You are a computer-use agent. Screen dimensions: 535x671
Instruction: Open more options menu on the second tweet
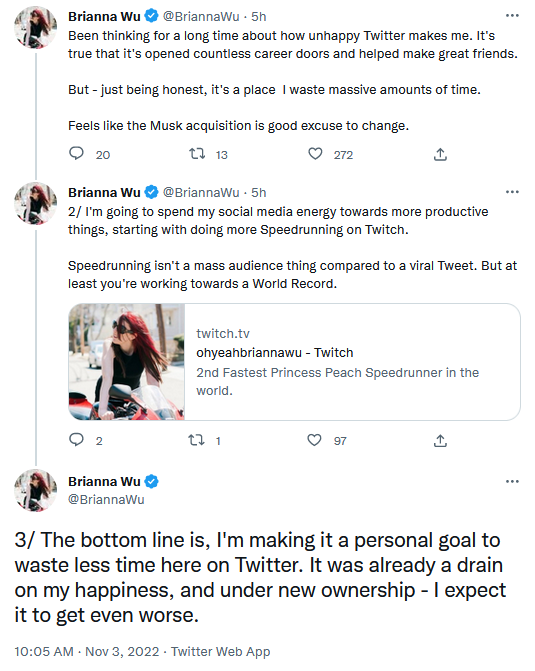(x=512, y=192)
